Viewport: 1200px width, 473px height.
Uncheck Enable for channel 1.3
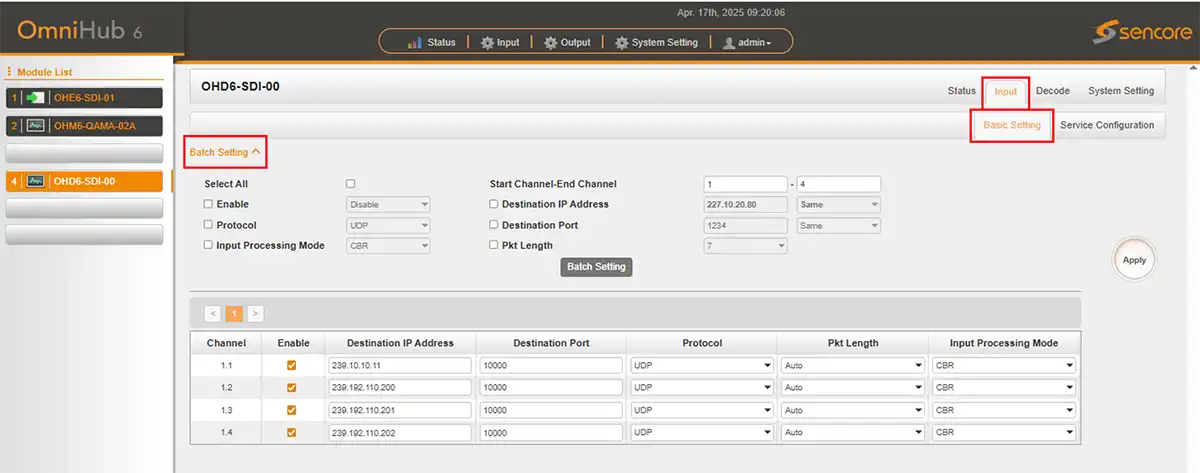coord(292,410)
